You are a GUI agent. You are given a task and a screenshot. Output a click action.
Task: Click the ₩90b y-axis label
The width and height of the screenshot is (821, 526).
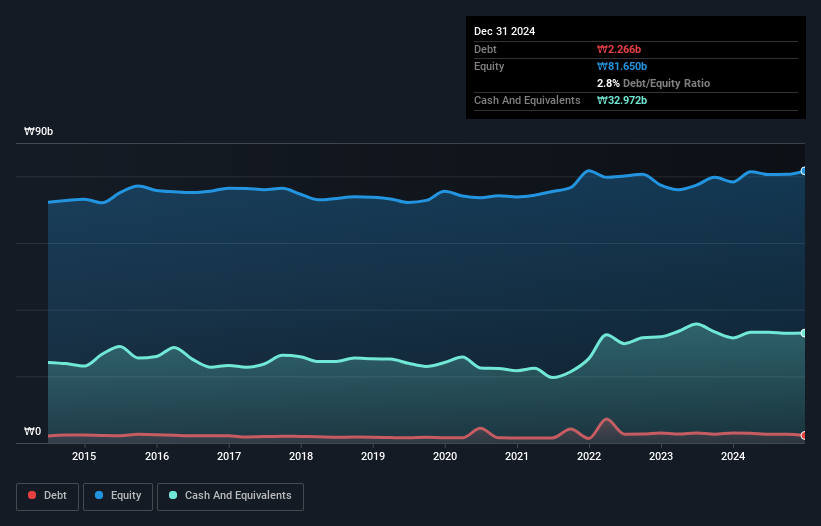(39, 131)
